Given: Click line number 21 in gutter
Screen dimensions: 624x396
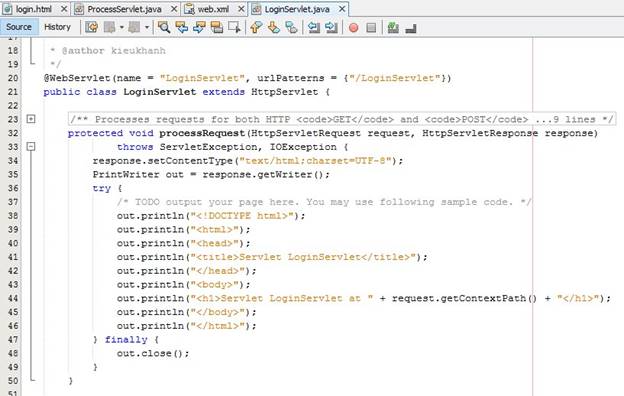Looking at the screenshot, I should point(13,92).
